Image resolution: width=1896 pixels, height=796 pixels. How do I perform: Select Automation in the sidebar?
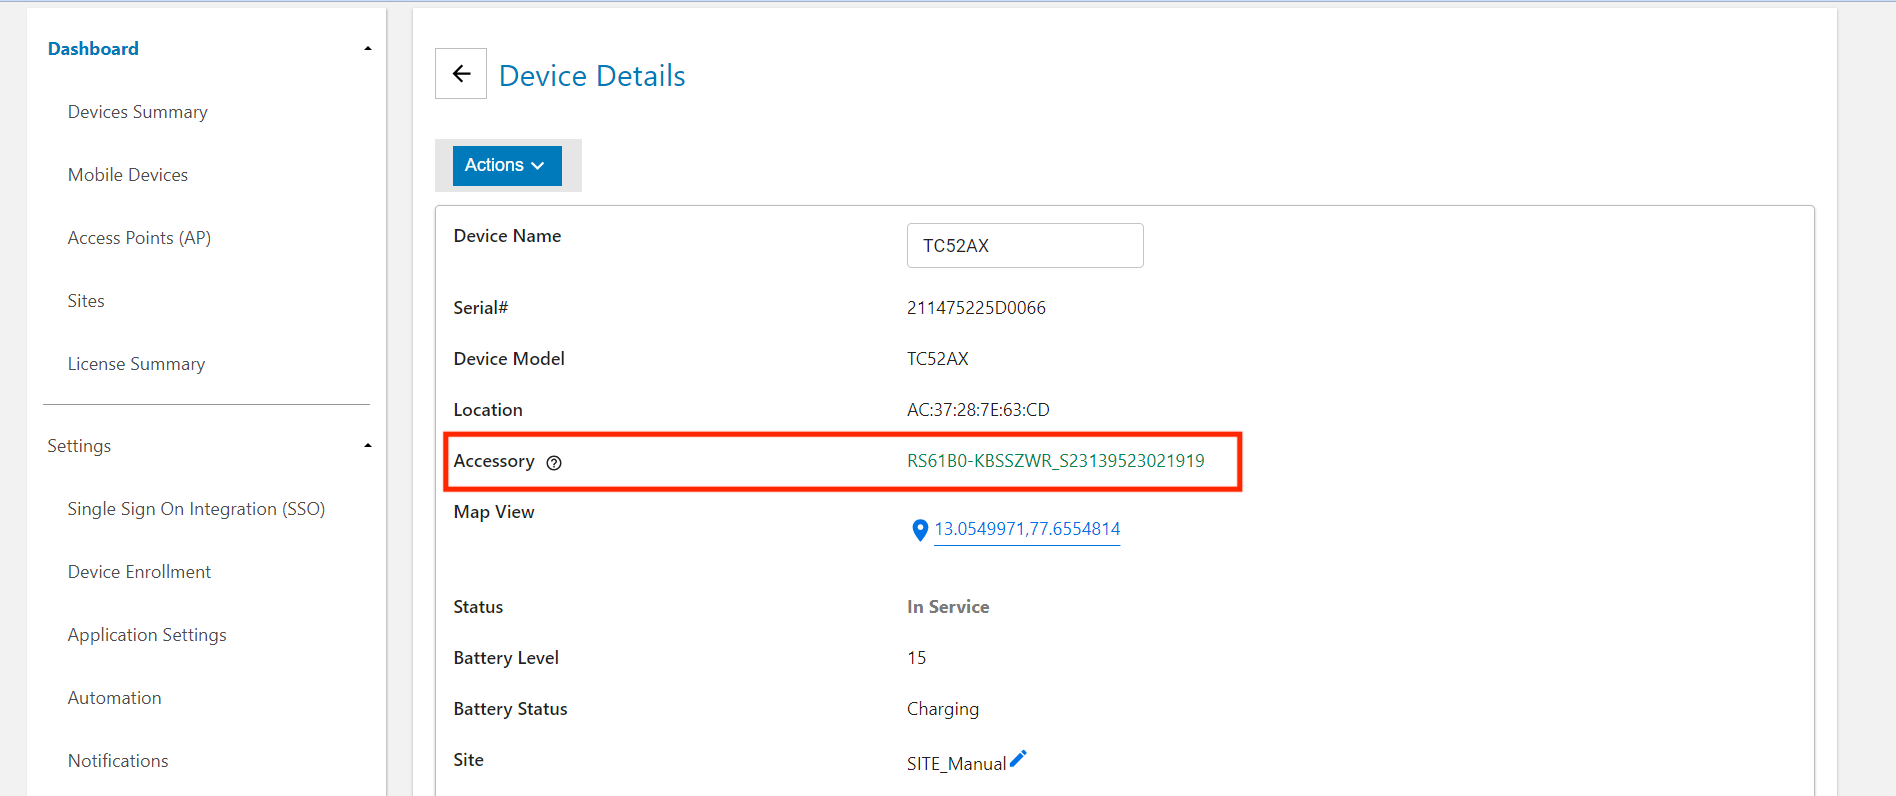click(114, 698)
